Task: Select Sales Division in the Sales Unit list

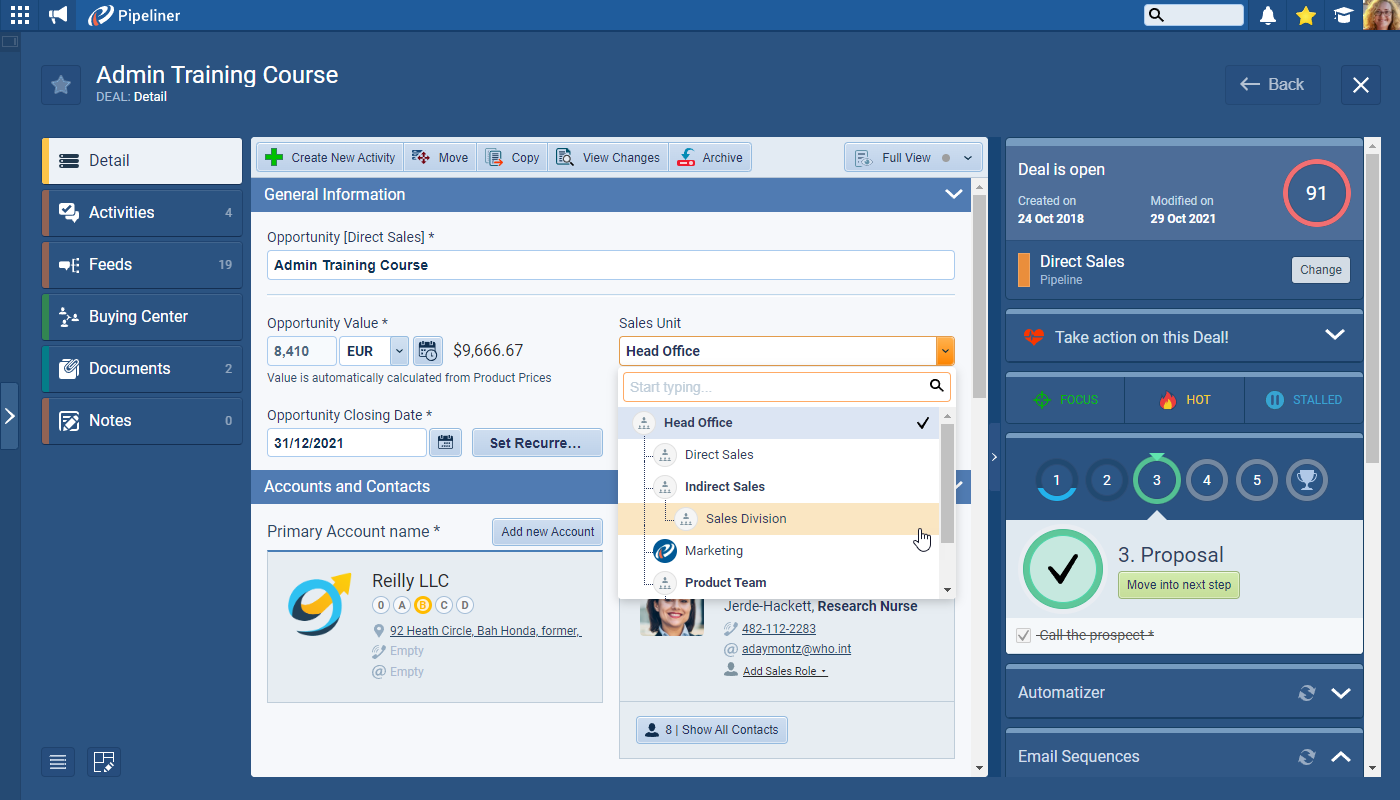Action: click(x=746, y=519)
